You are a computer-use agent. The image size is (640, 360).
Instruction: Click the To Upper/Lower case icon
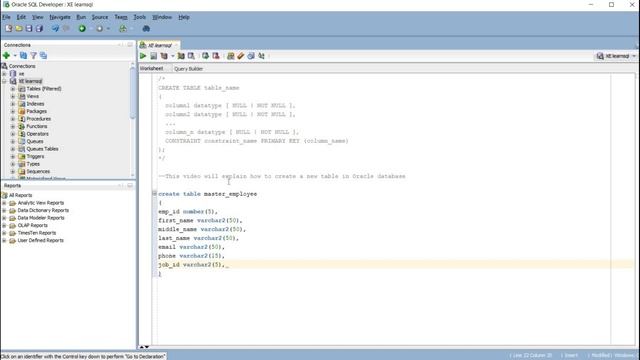click(262, 56)
